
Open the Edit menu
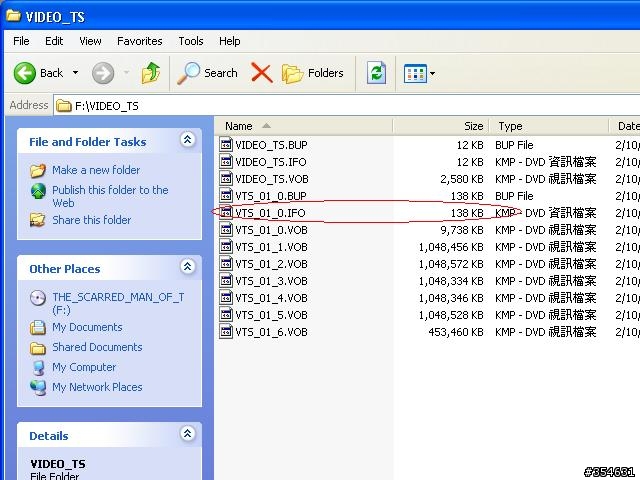[x=54, y=41]
